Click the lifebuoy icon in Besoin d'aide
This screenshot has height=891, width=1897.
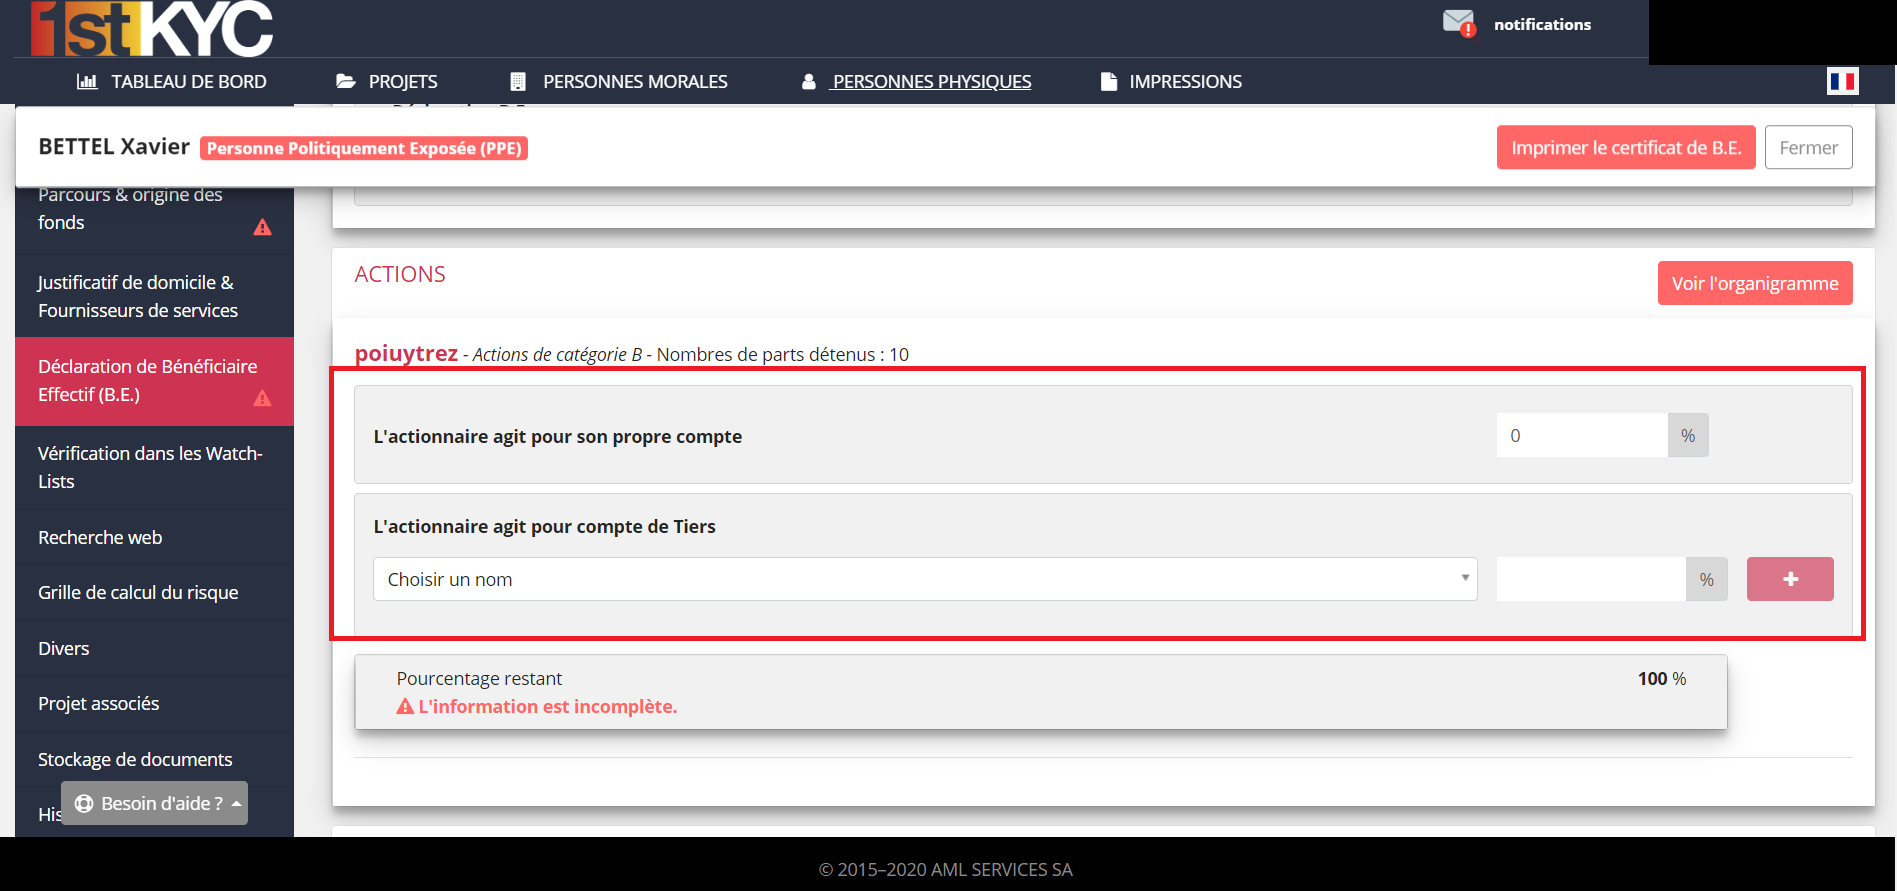click(84, 803)
